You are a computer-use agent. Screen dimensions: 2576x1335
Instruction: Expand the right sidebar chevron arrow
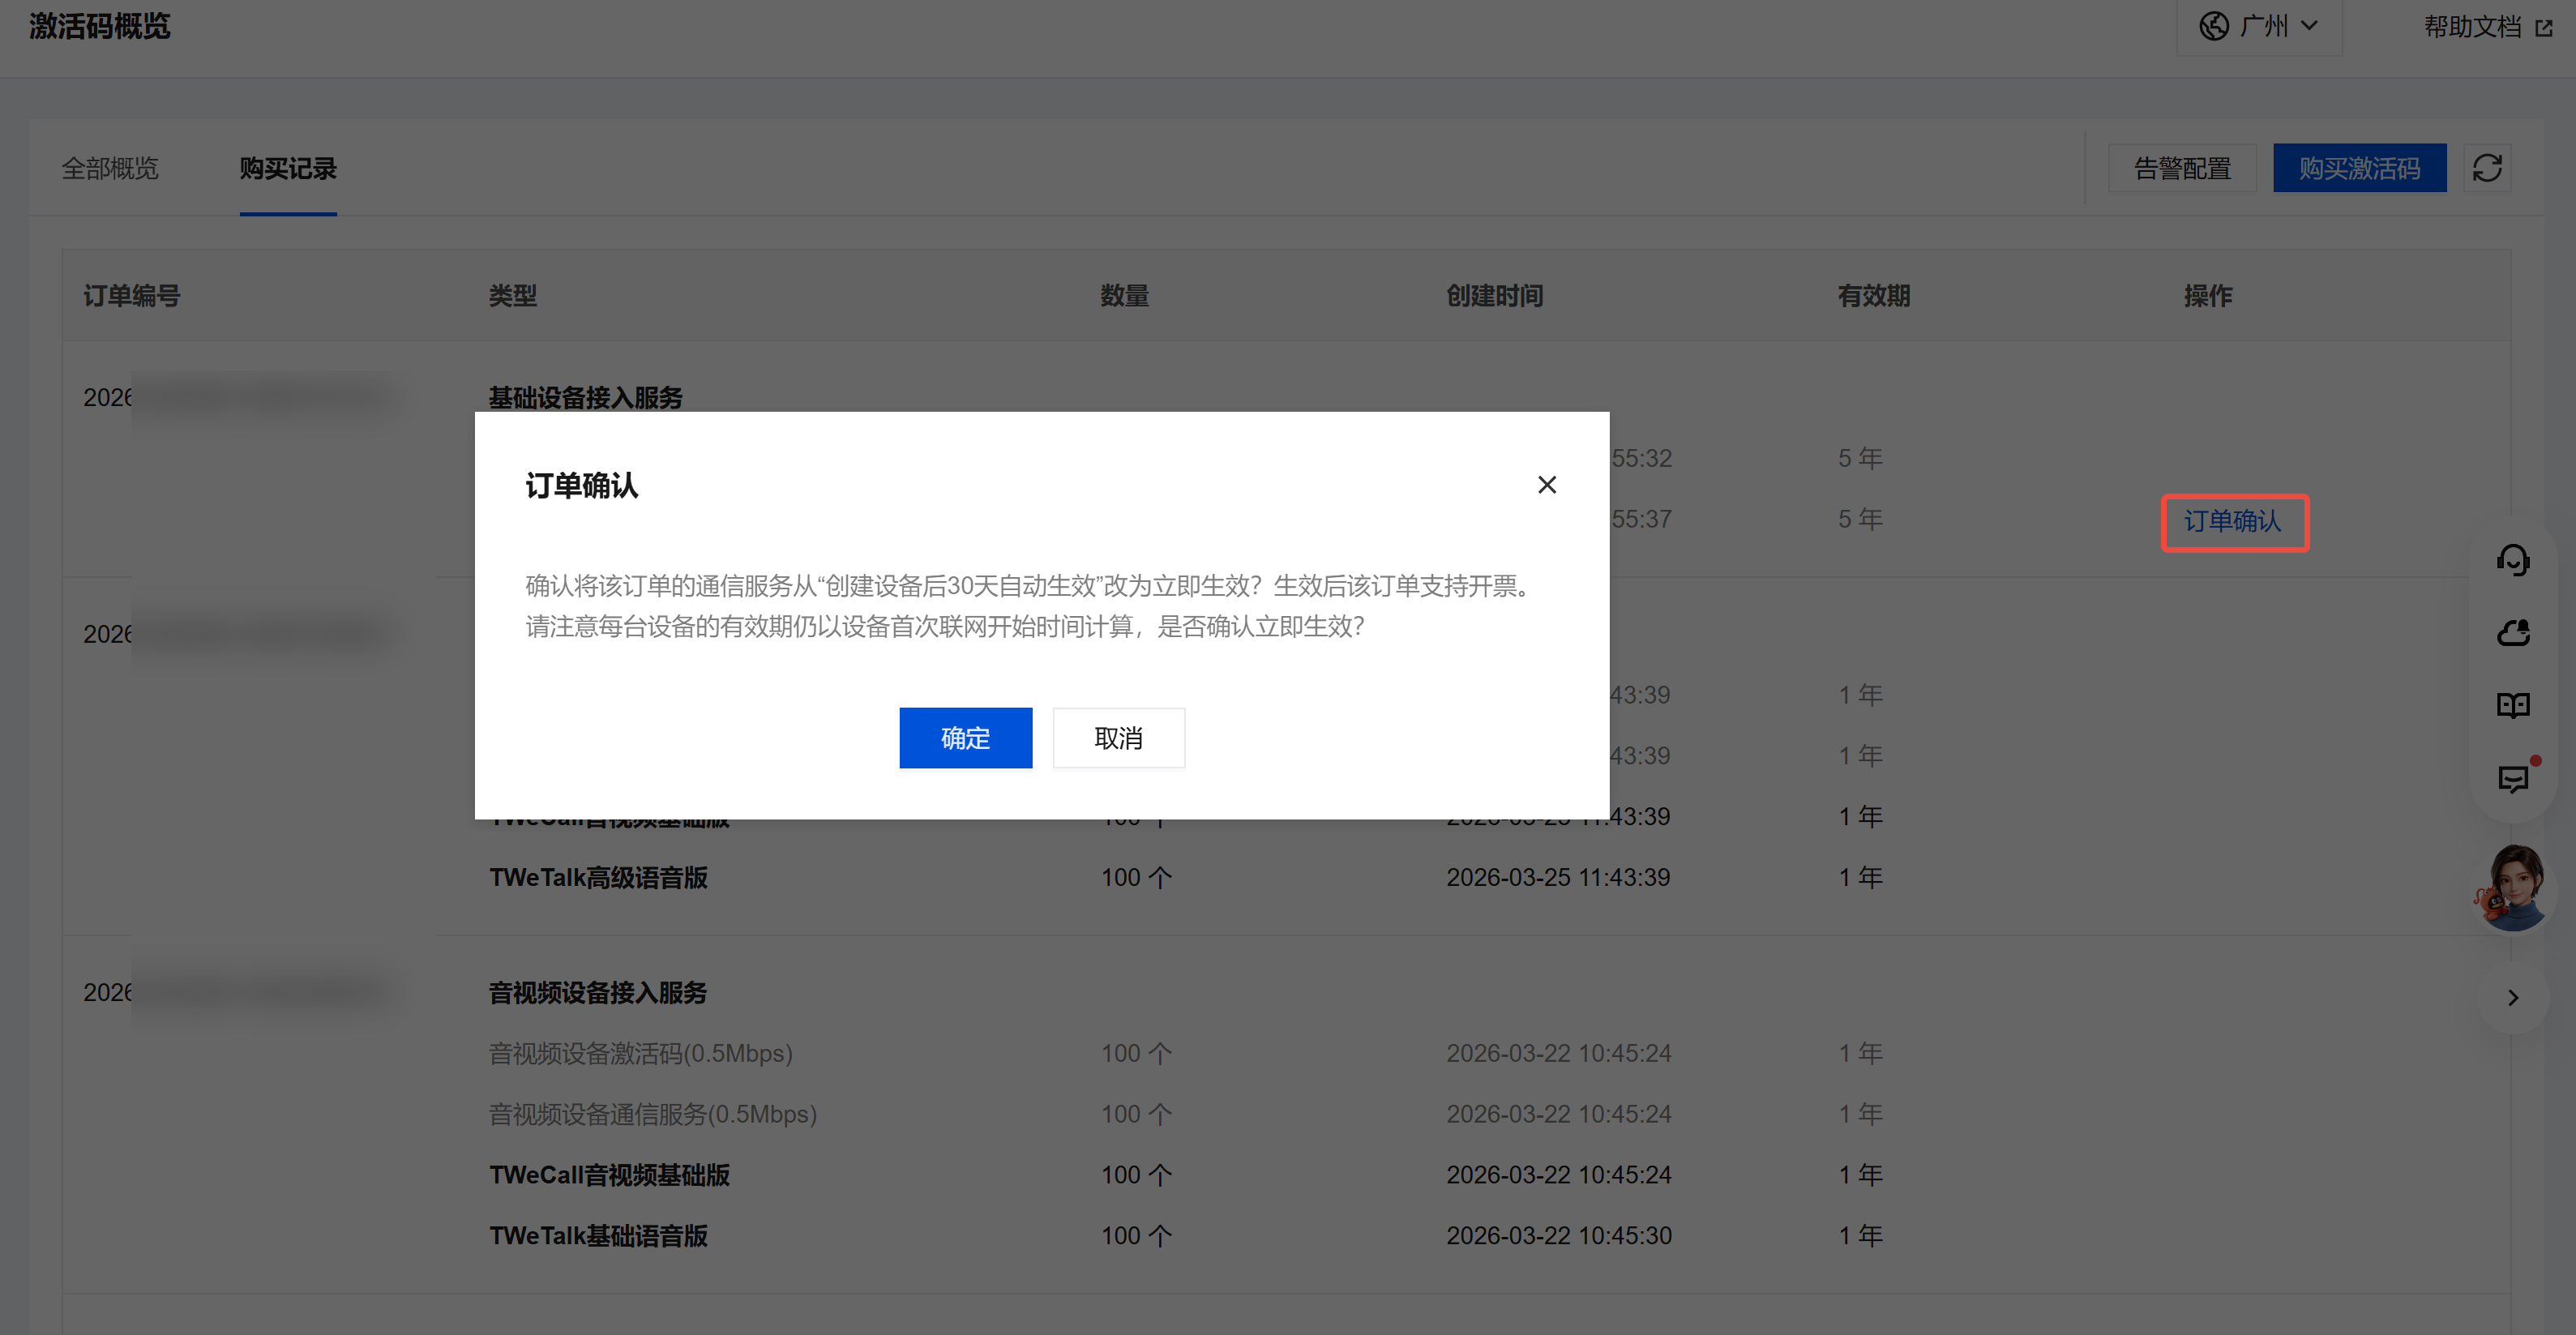coord(2513,997)
